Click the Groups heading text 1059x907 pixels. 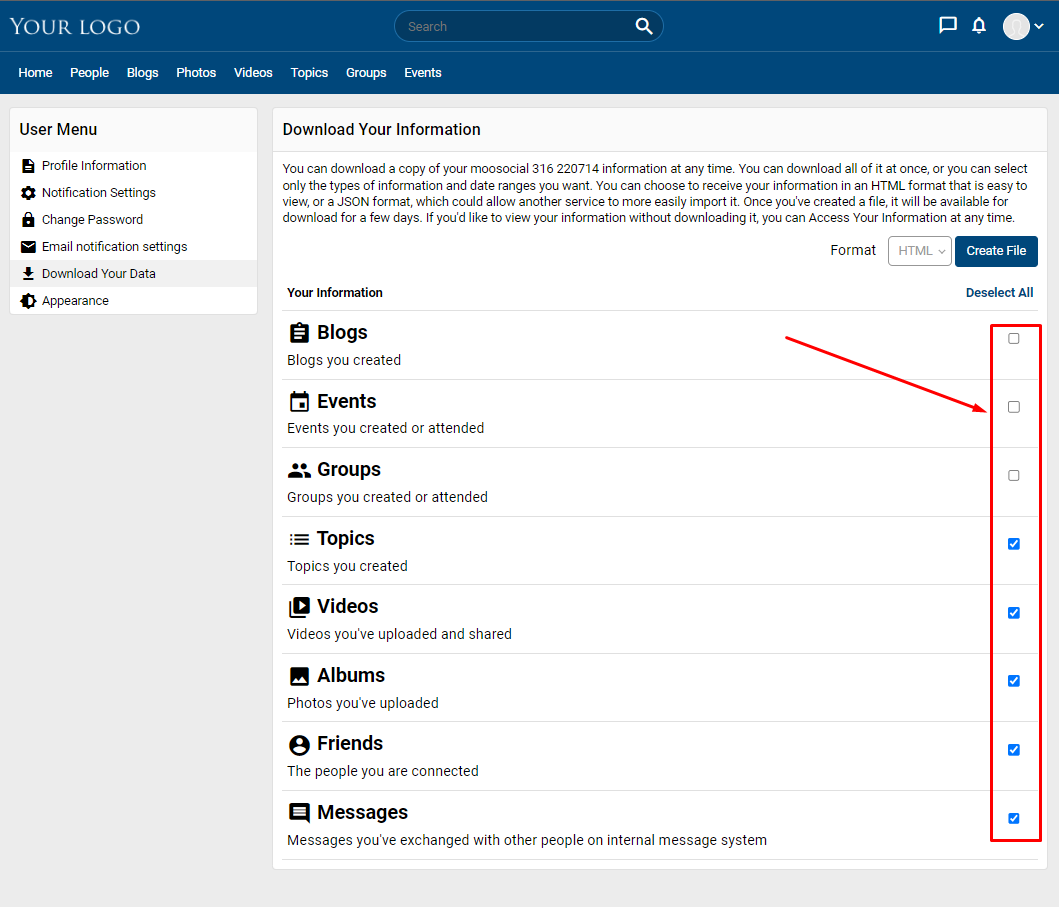click(349, 469)
